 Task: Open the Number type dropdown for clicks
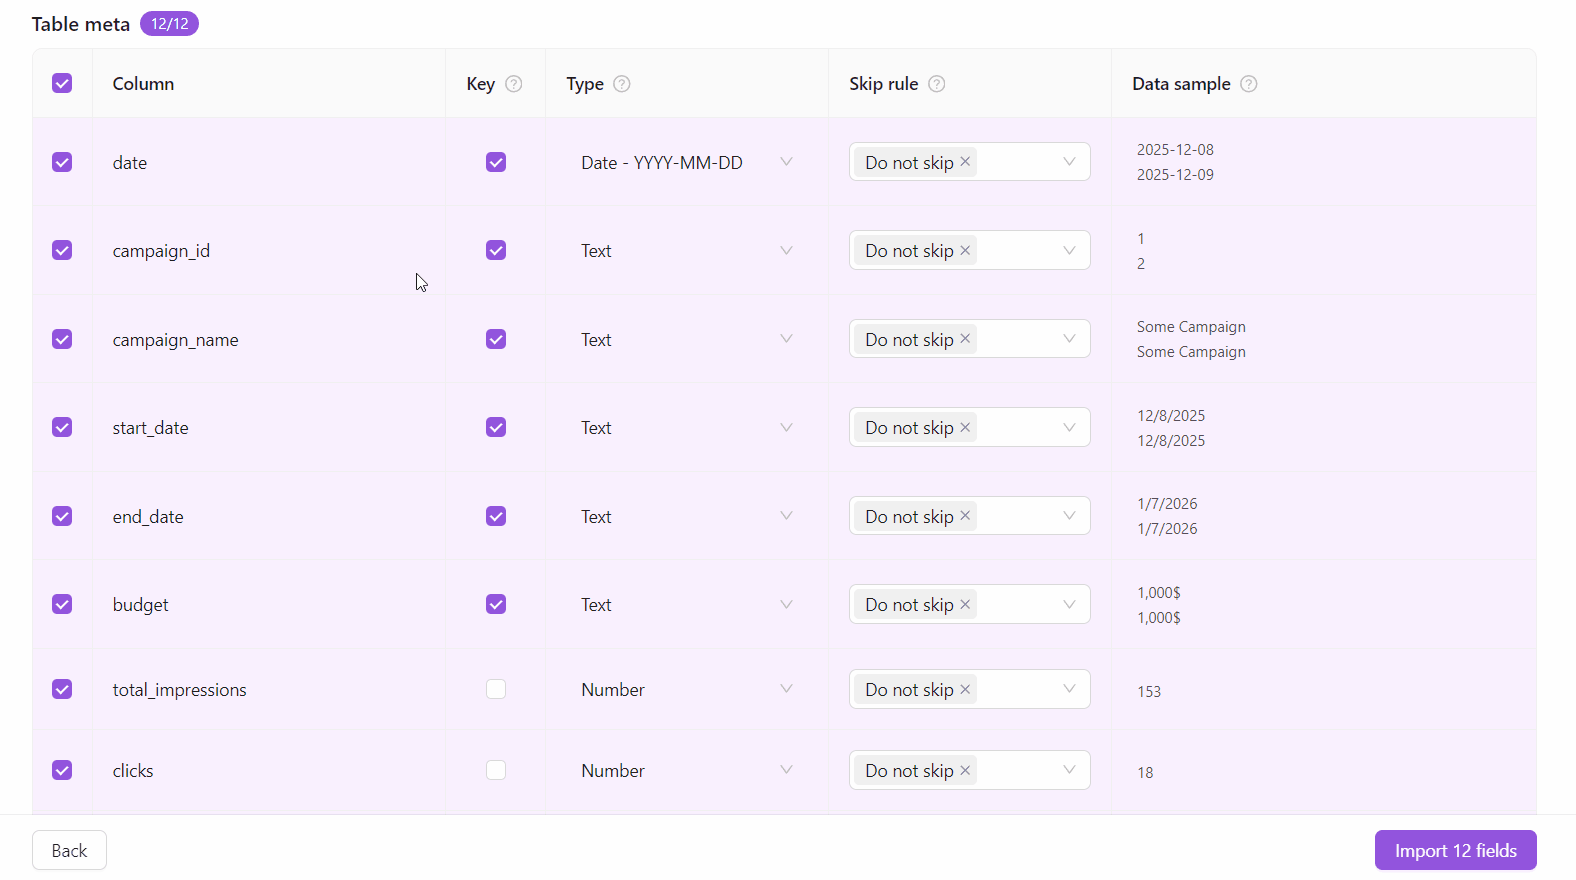pos(687,770)
